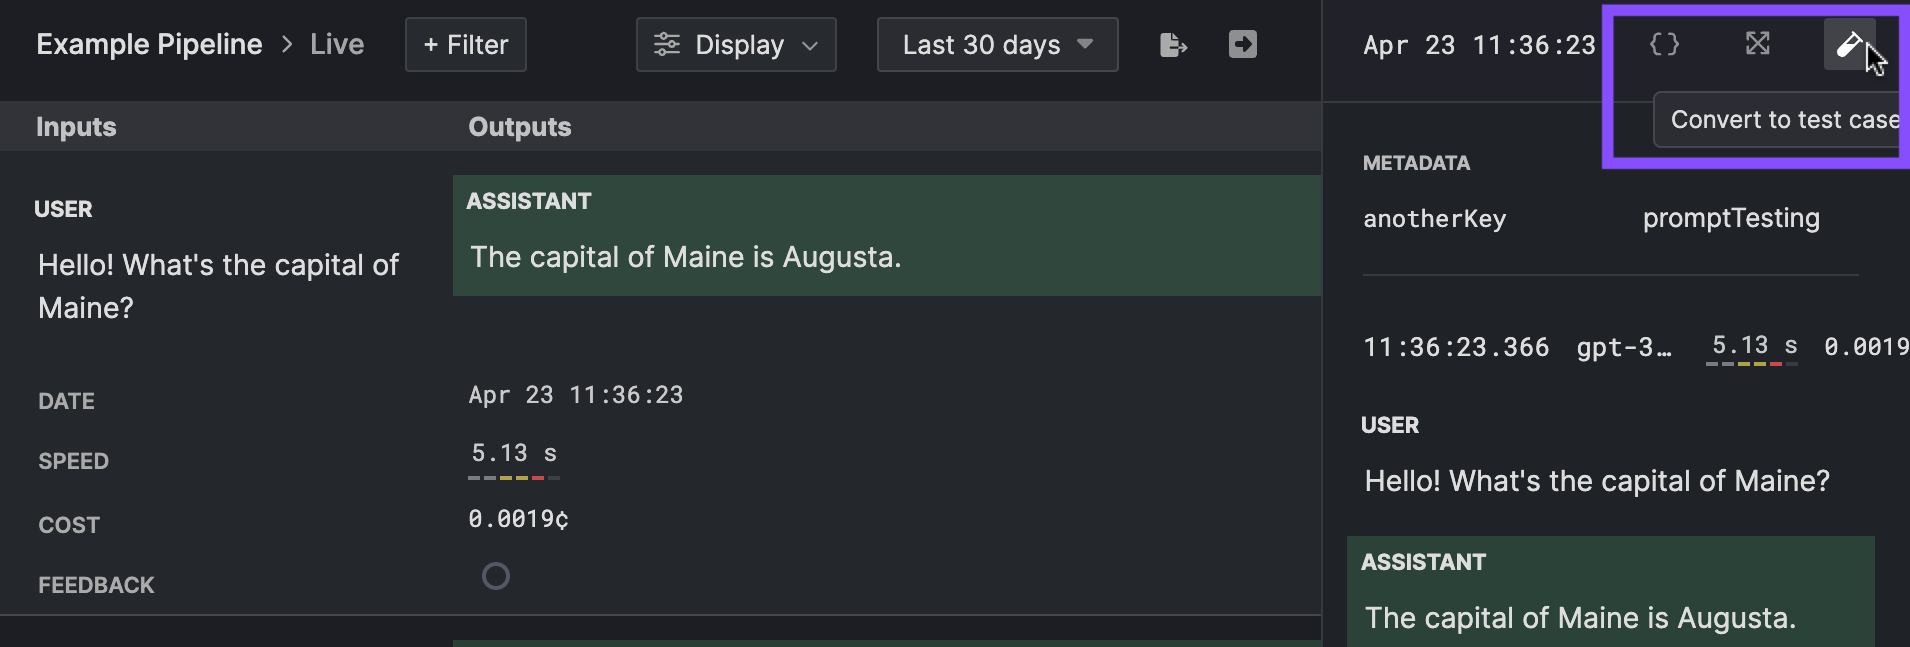This screenshot has width=1910, height=647.
Task: Click the caret next to Last 30 days
Action: click(x=1085, y=44)
